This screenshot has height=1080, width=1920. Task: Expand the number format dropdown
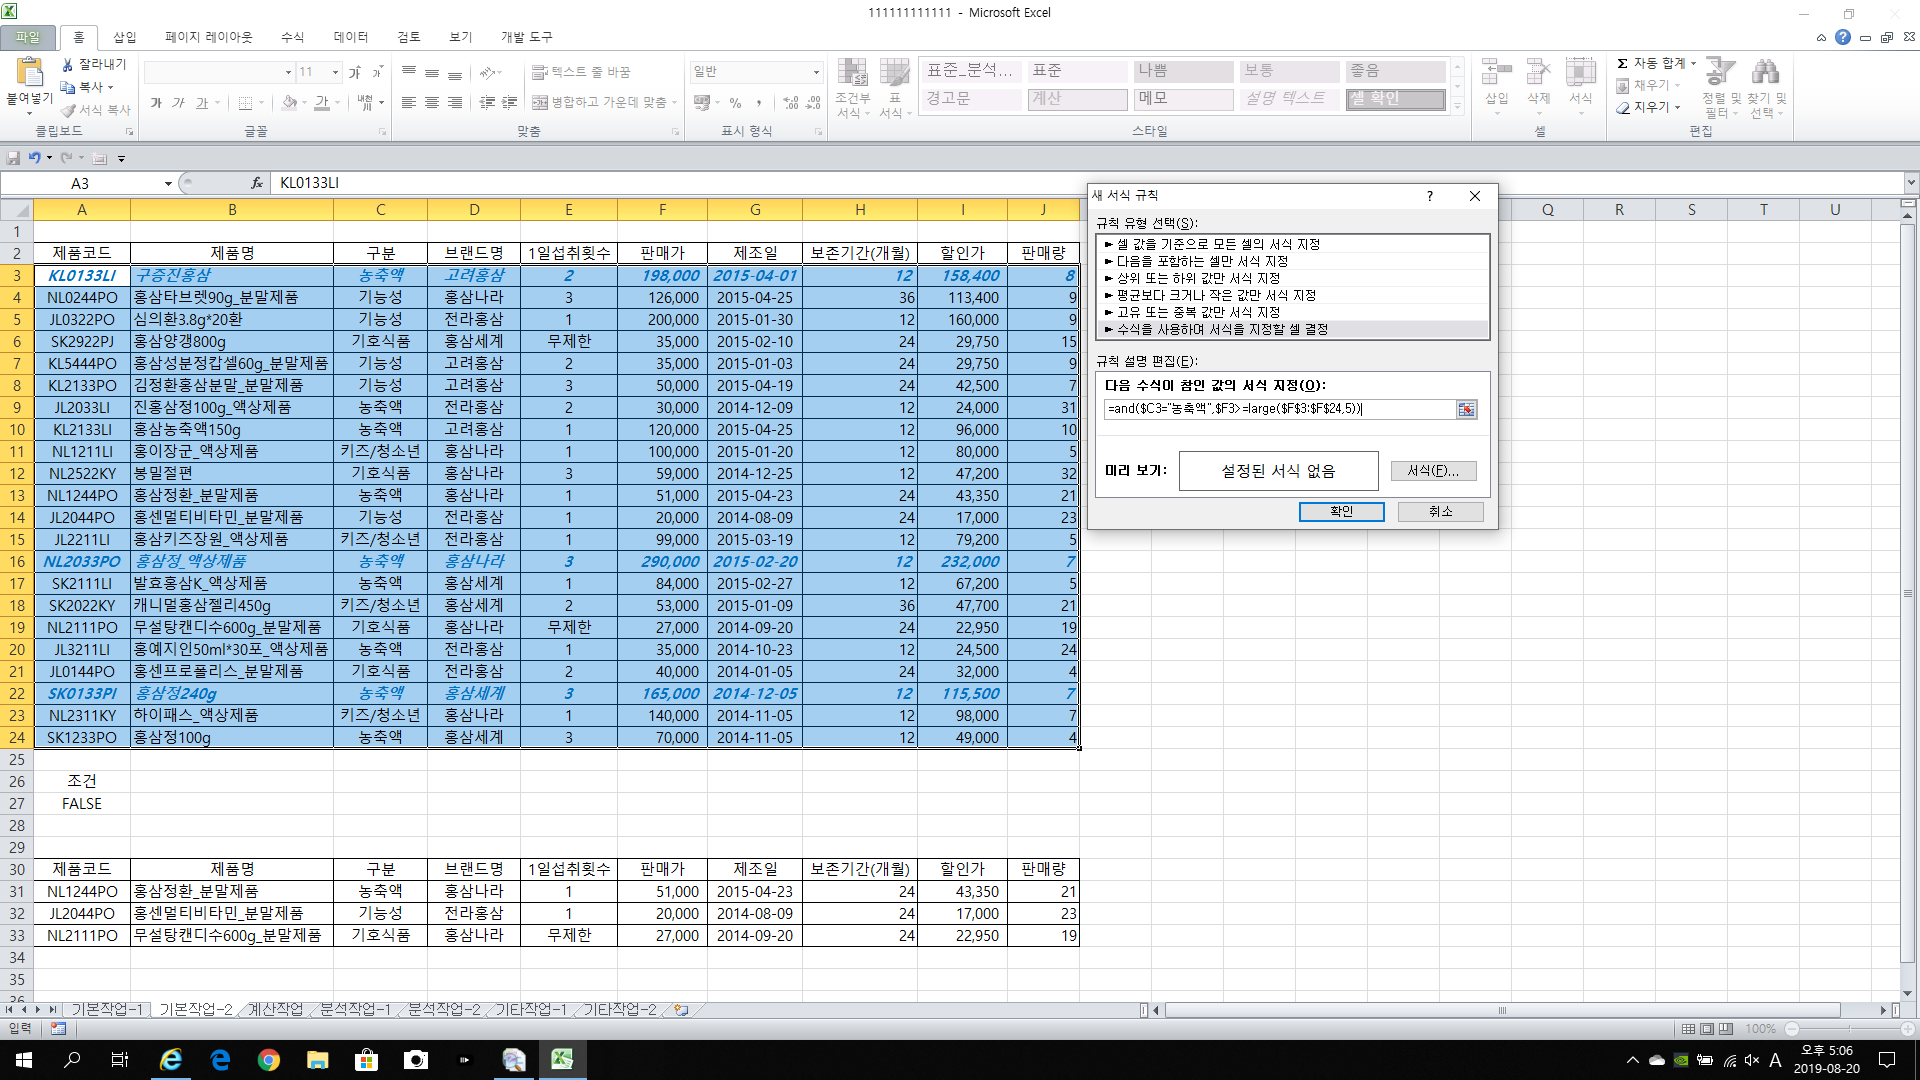click(816, 72)
